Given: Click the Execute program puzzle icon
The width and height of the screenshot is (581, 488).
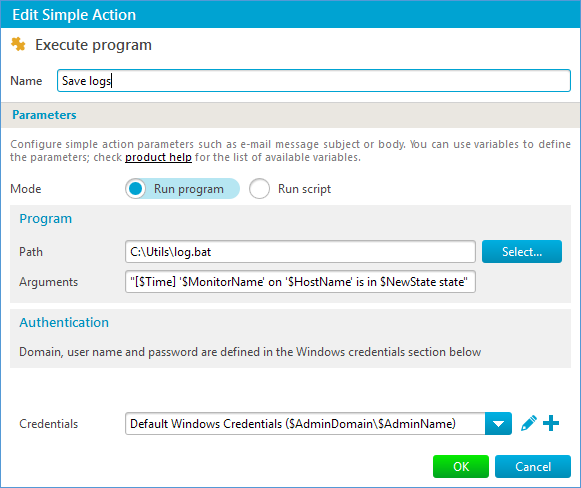Looking at the screenshot, I should pyautogui.click(x=18, y=44).
